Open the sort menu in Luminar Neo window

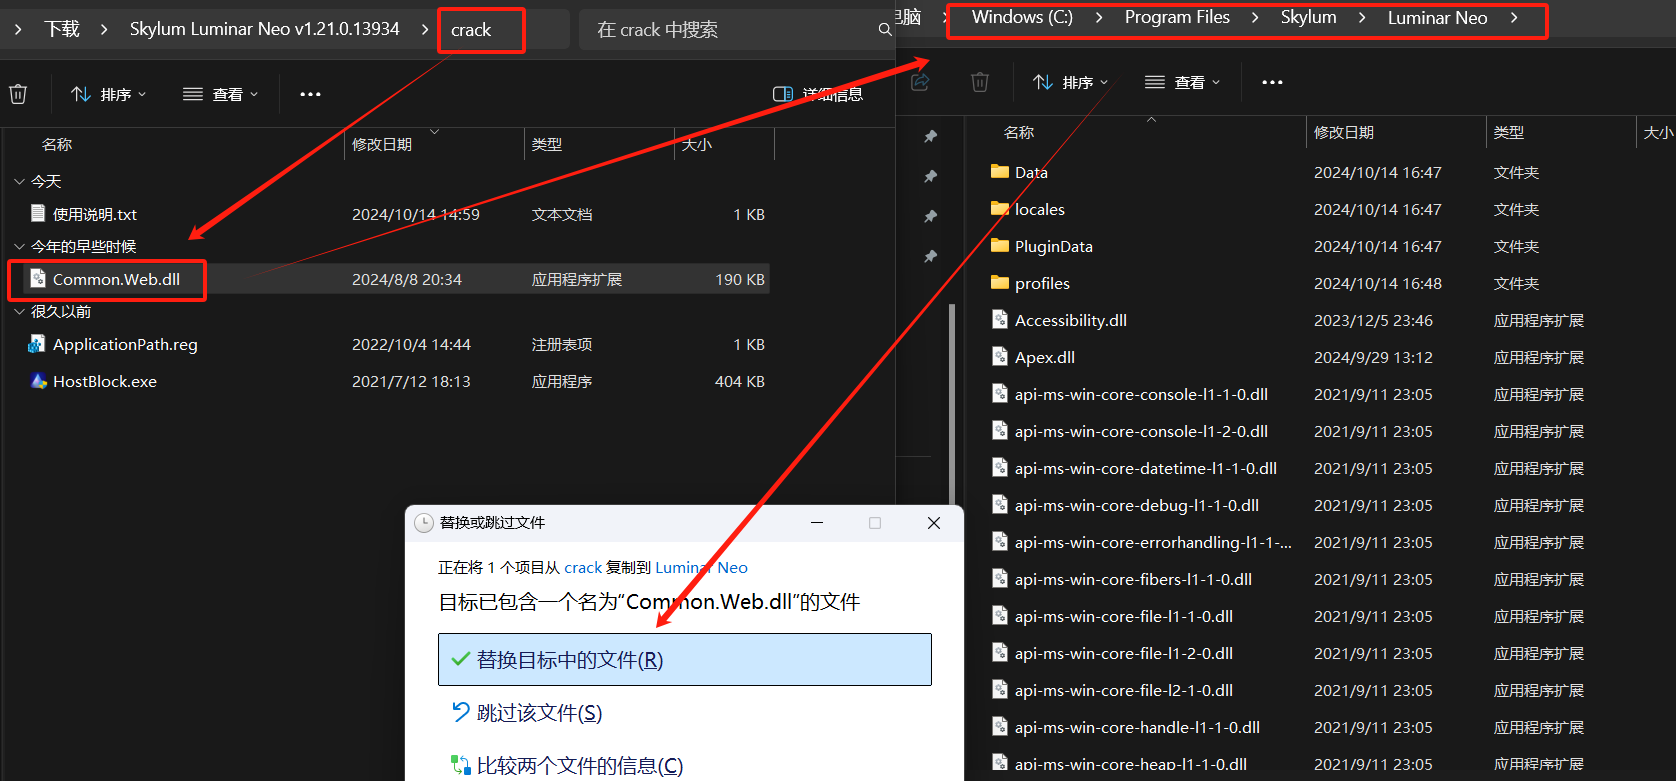[1070, 82]
